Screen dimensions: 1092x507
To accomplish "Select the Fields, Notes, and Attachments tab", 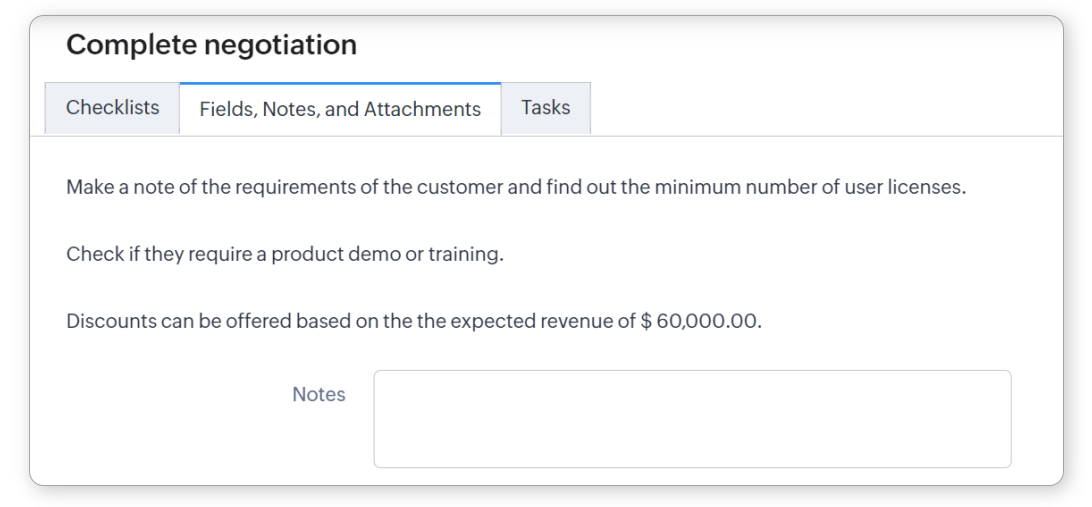I will (x=340, y=109).
